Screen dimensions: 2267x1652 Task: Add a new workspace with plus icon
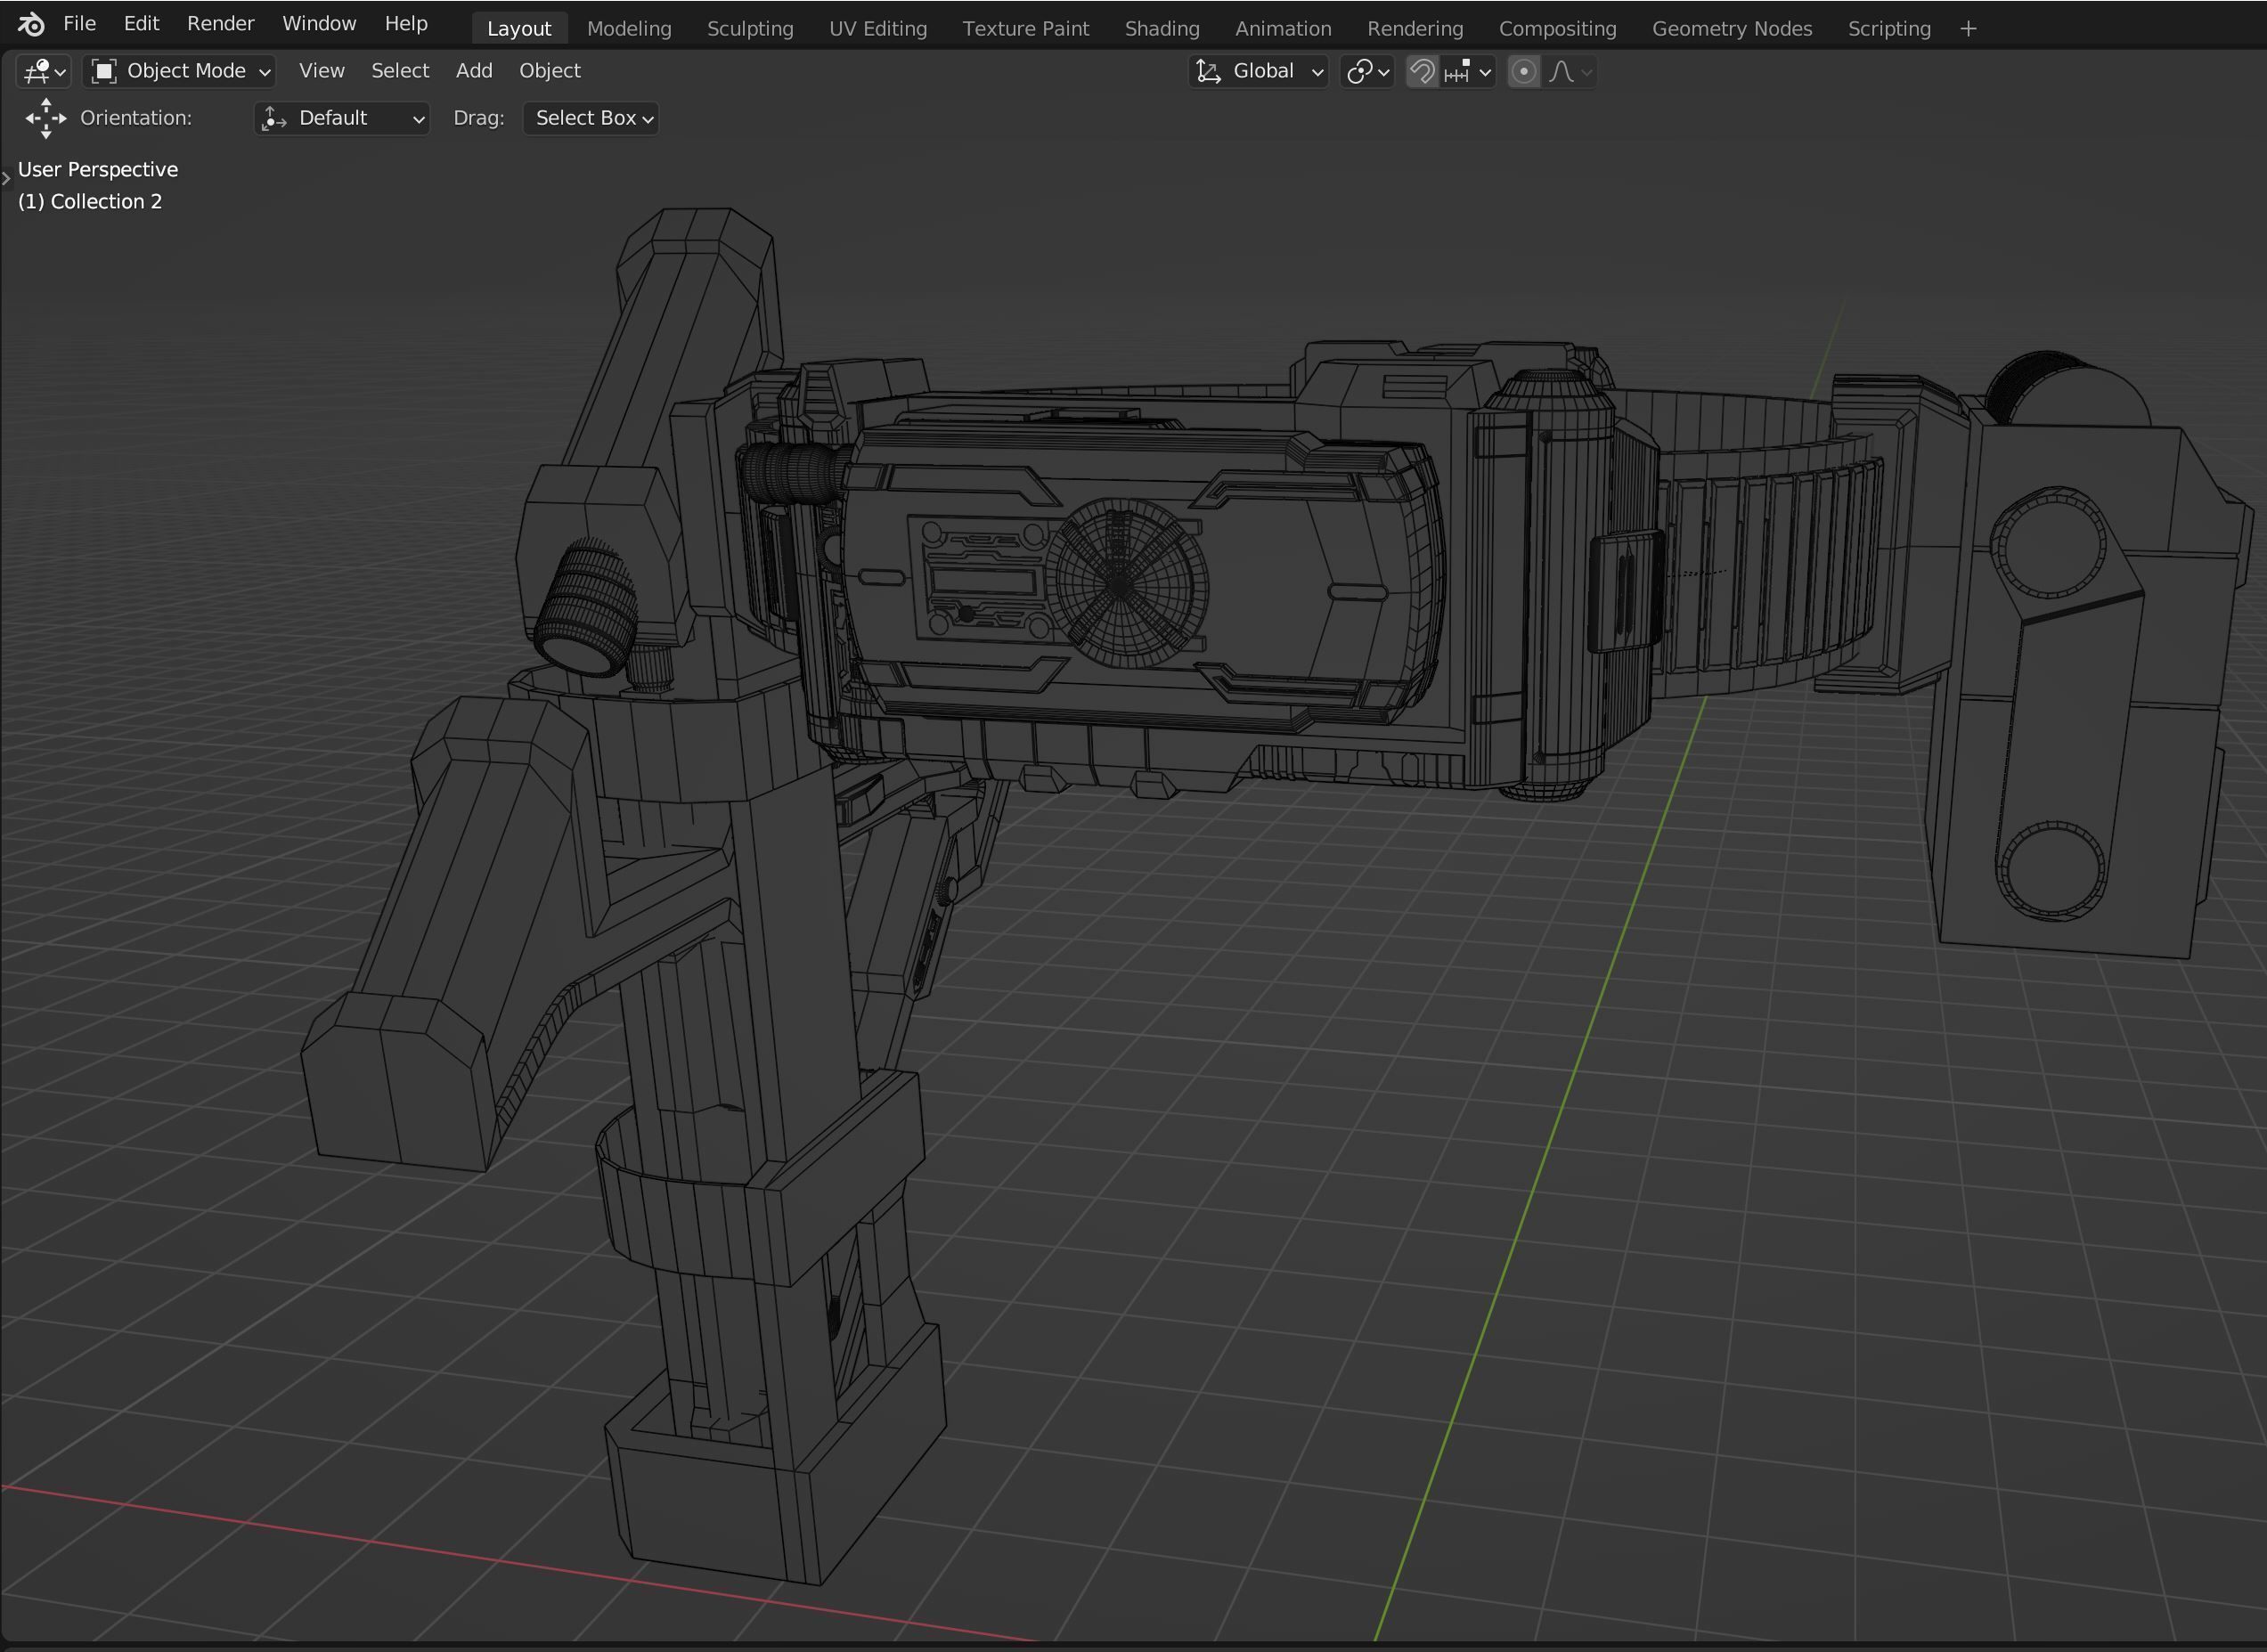pyautogui.click(x=1968, y=29)
